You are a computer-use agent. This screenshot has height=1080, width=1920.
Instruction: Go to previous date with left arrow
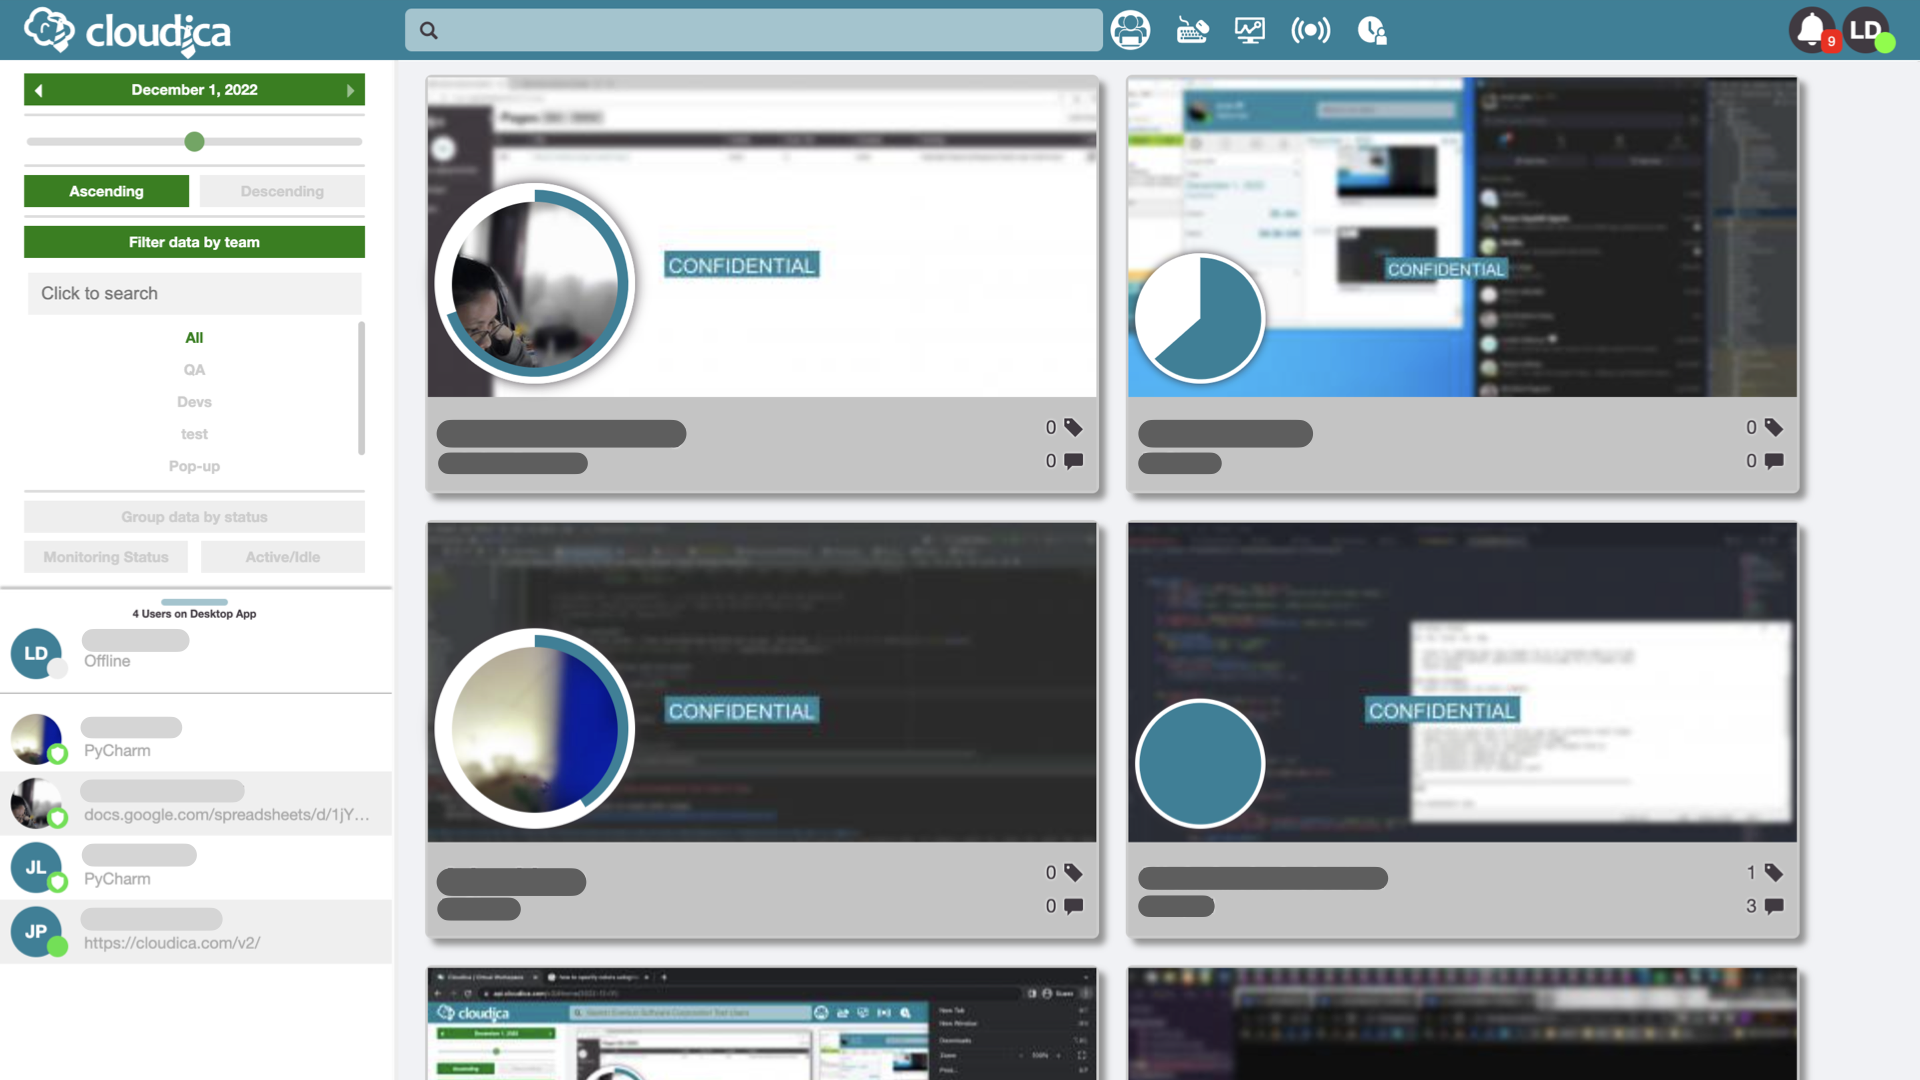coord(39,90)
